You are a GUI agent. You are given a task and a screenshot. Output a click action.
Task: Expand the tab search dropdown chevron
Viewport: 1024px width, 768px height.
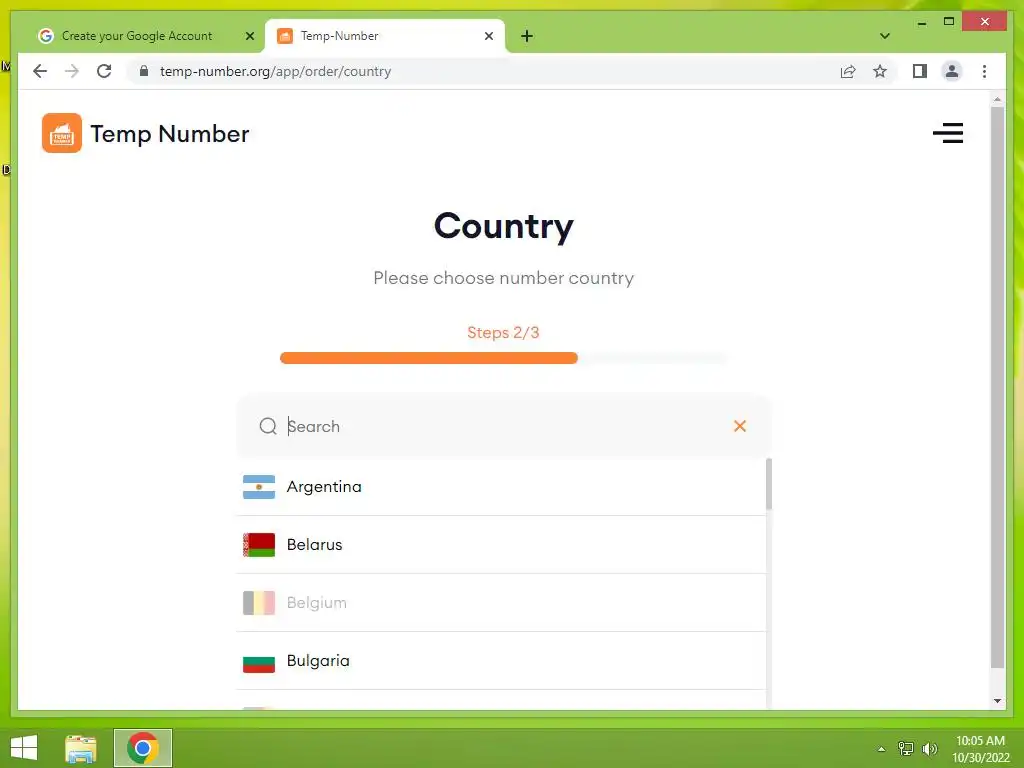[884, 36]
